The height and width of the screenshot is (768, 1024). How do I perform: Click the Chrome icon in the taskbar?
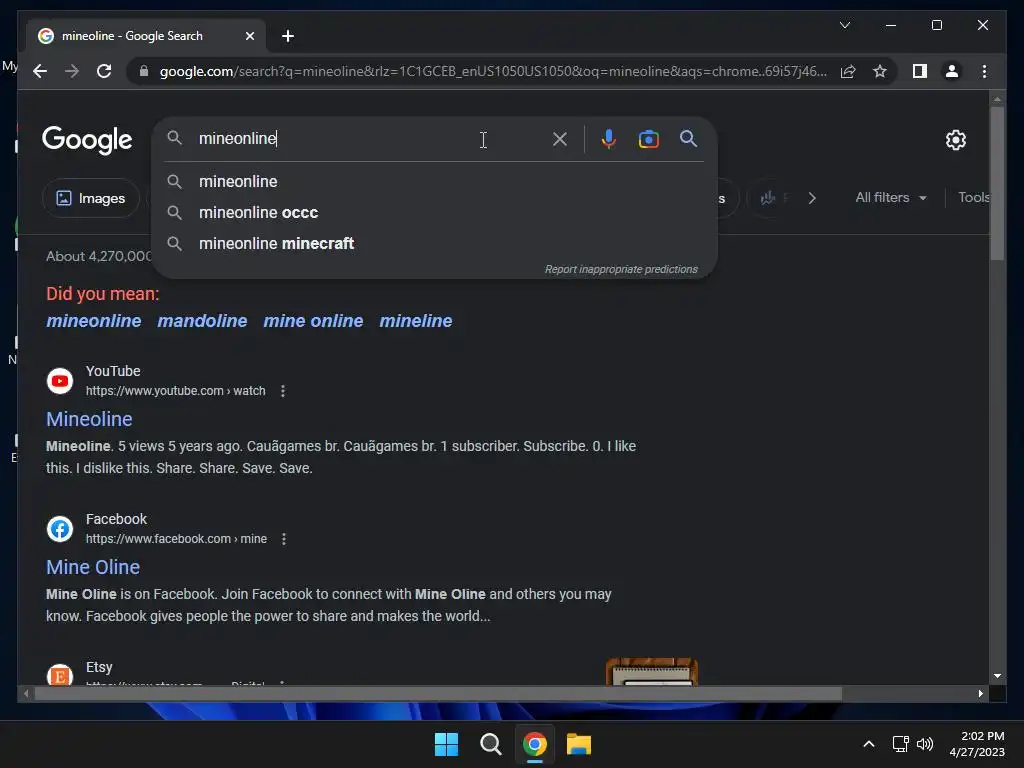(534, 744)
